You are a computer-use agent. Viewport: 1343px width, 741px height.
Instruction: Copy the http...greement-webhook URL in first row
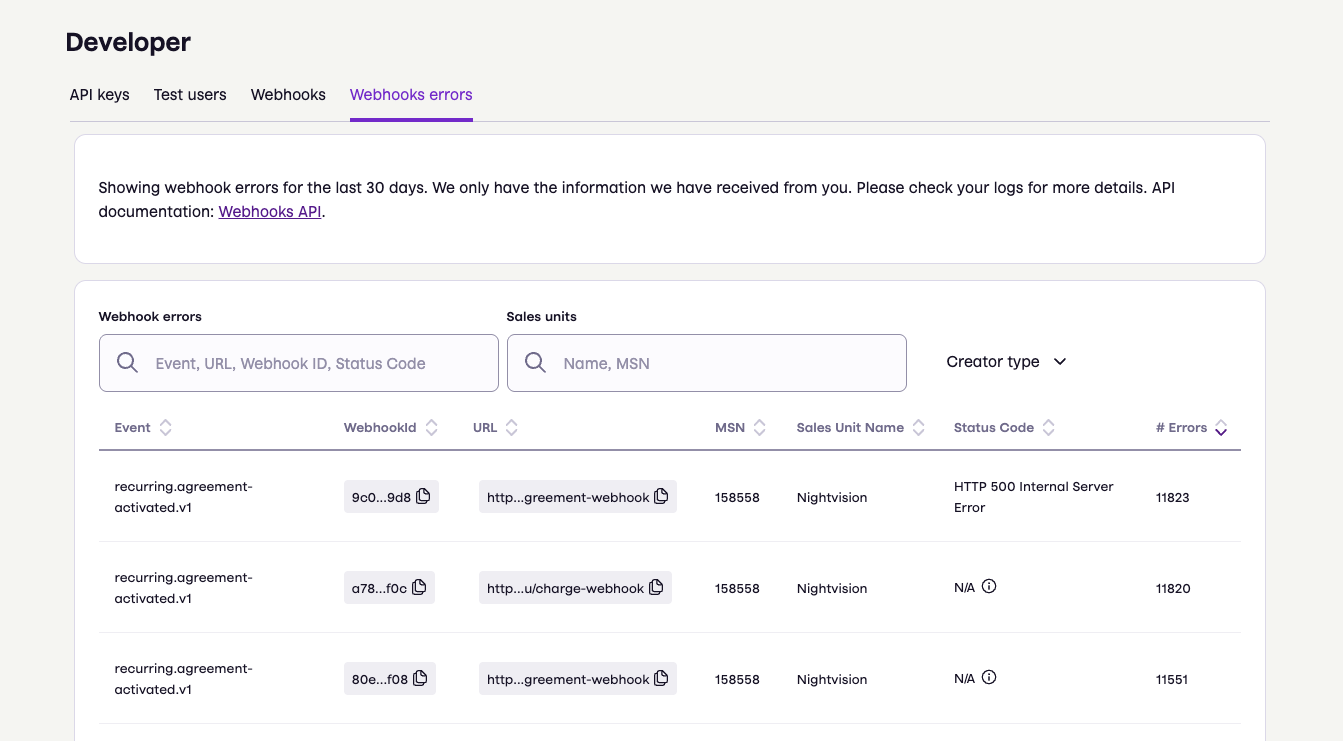(661, 495)
